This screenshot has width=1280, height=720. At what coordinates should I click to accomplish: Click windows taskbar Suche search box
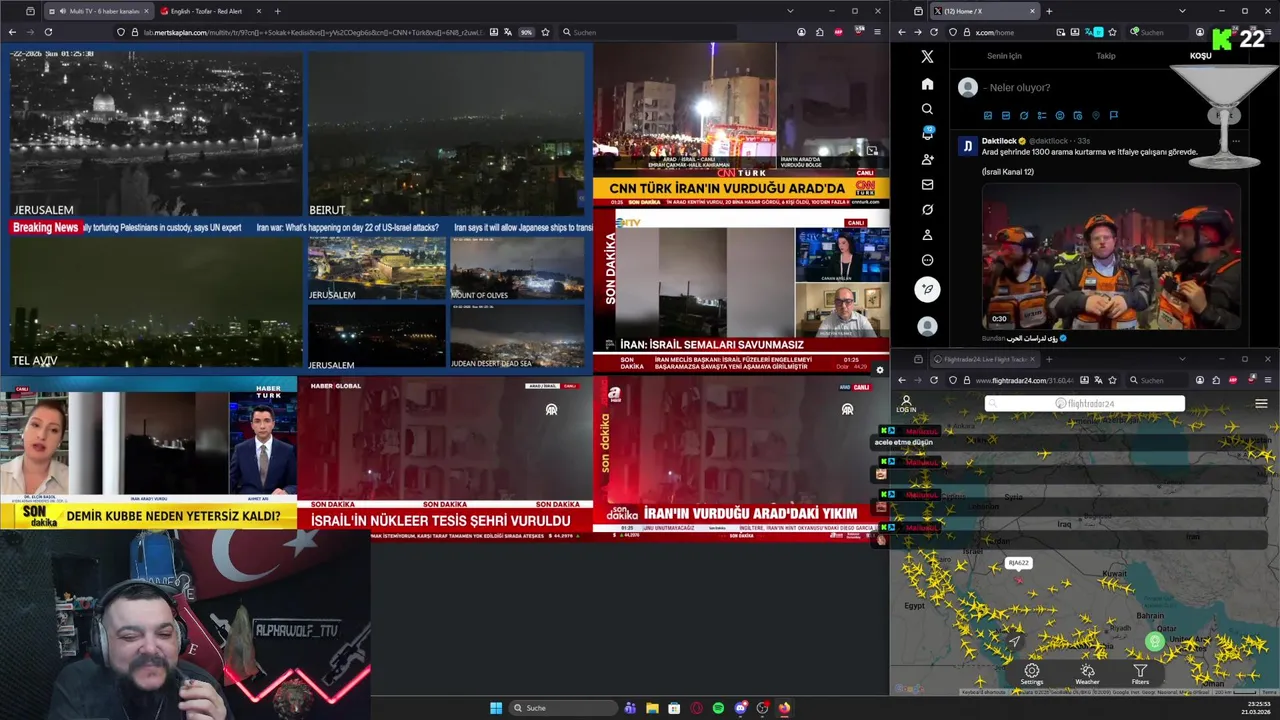[563, 708]
